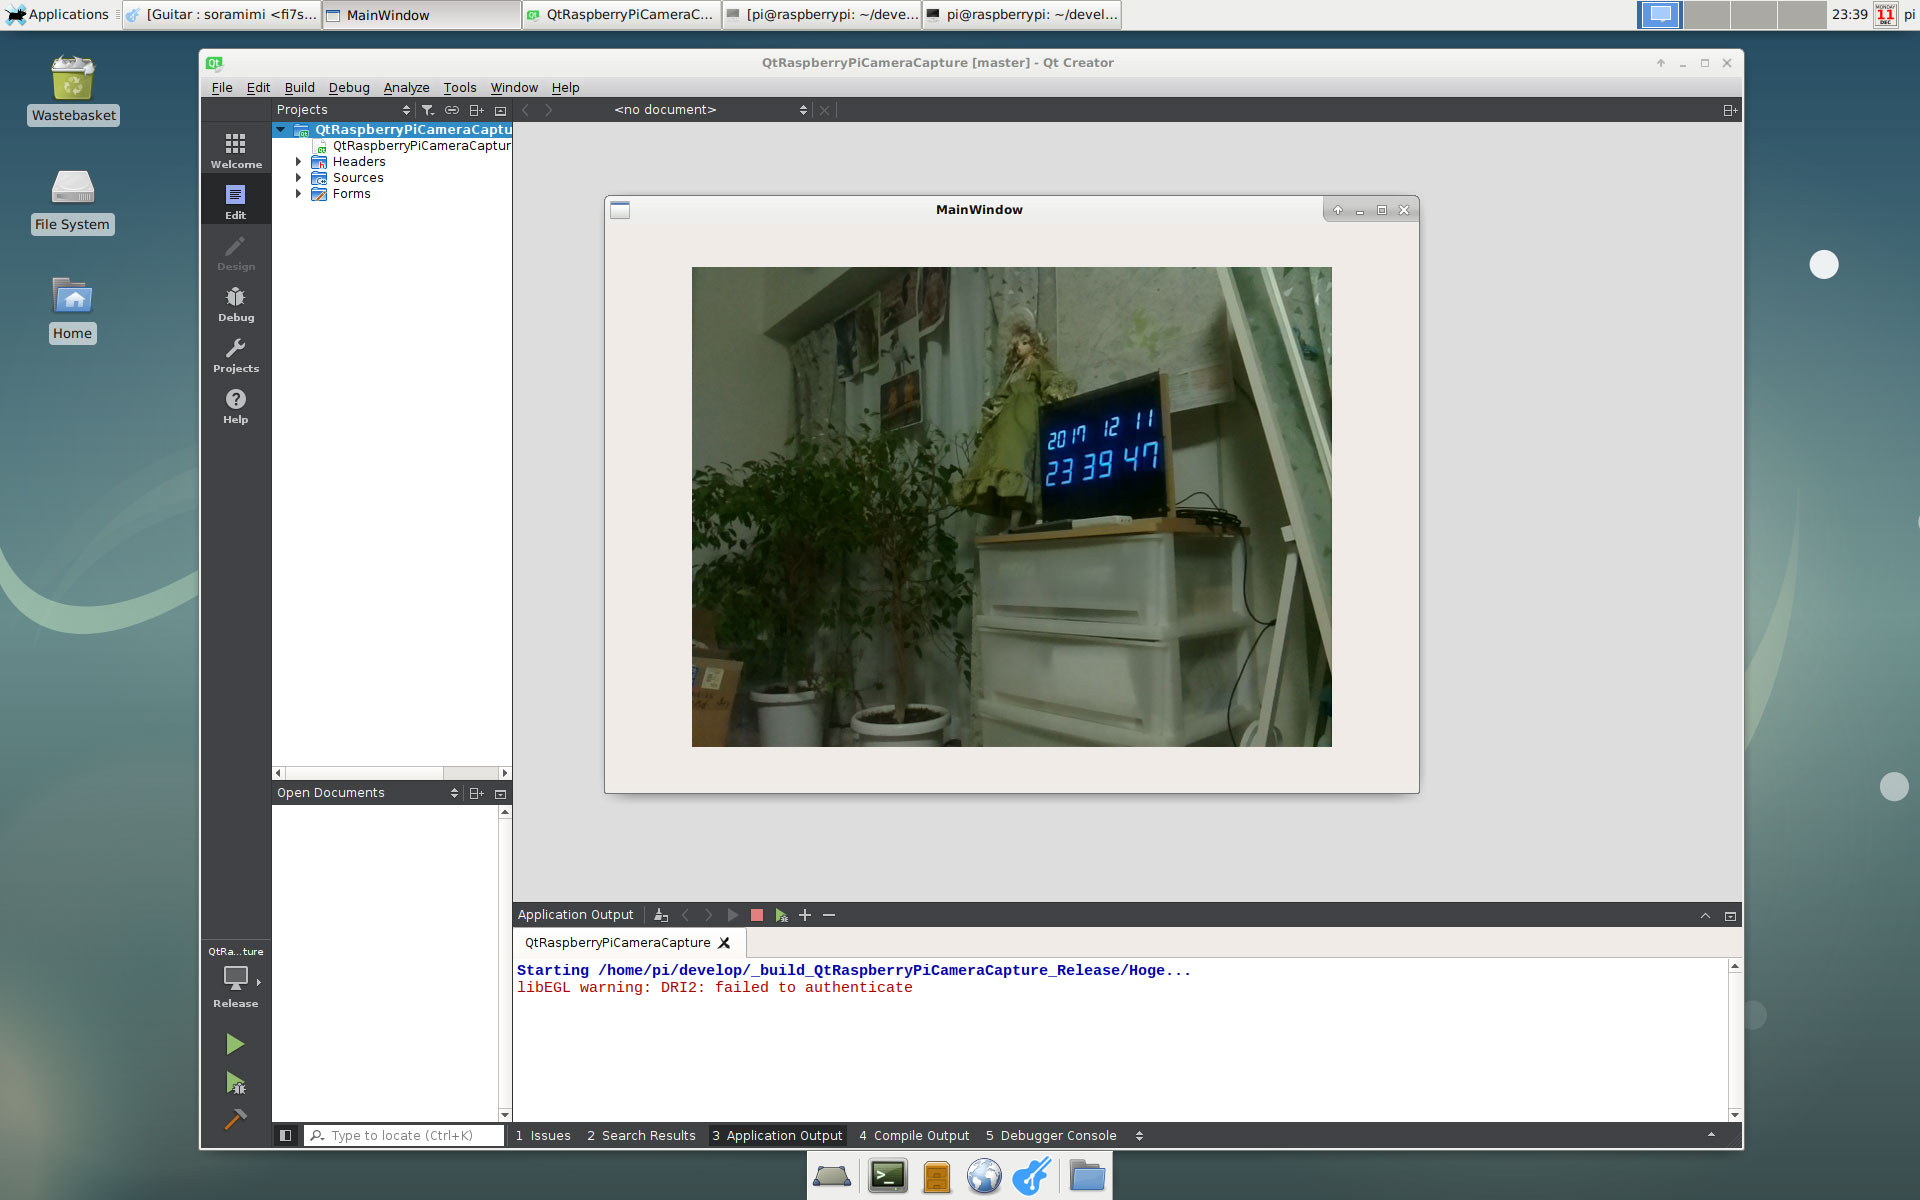The image size is (1920, 1200).
Task: Expand the Headers folder
Action: pos(298,162)
